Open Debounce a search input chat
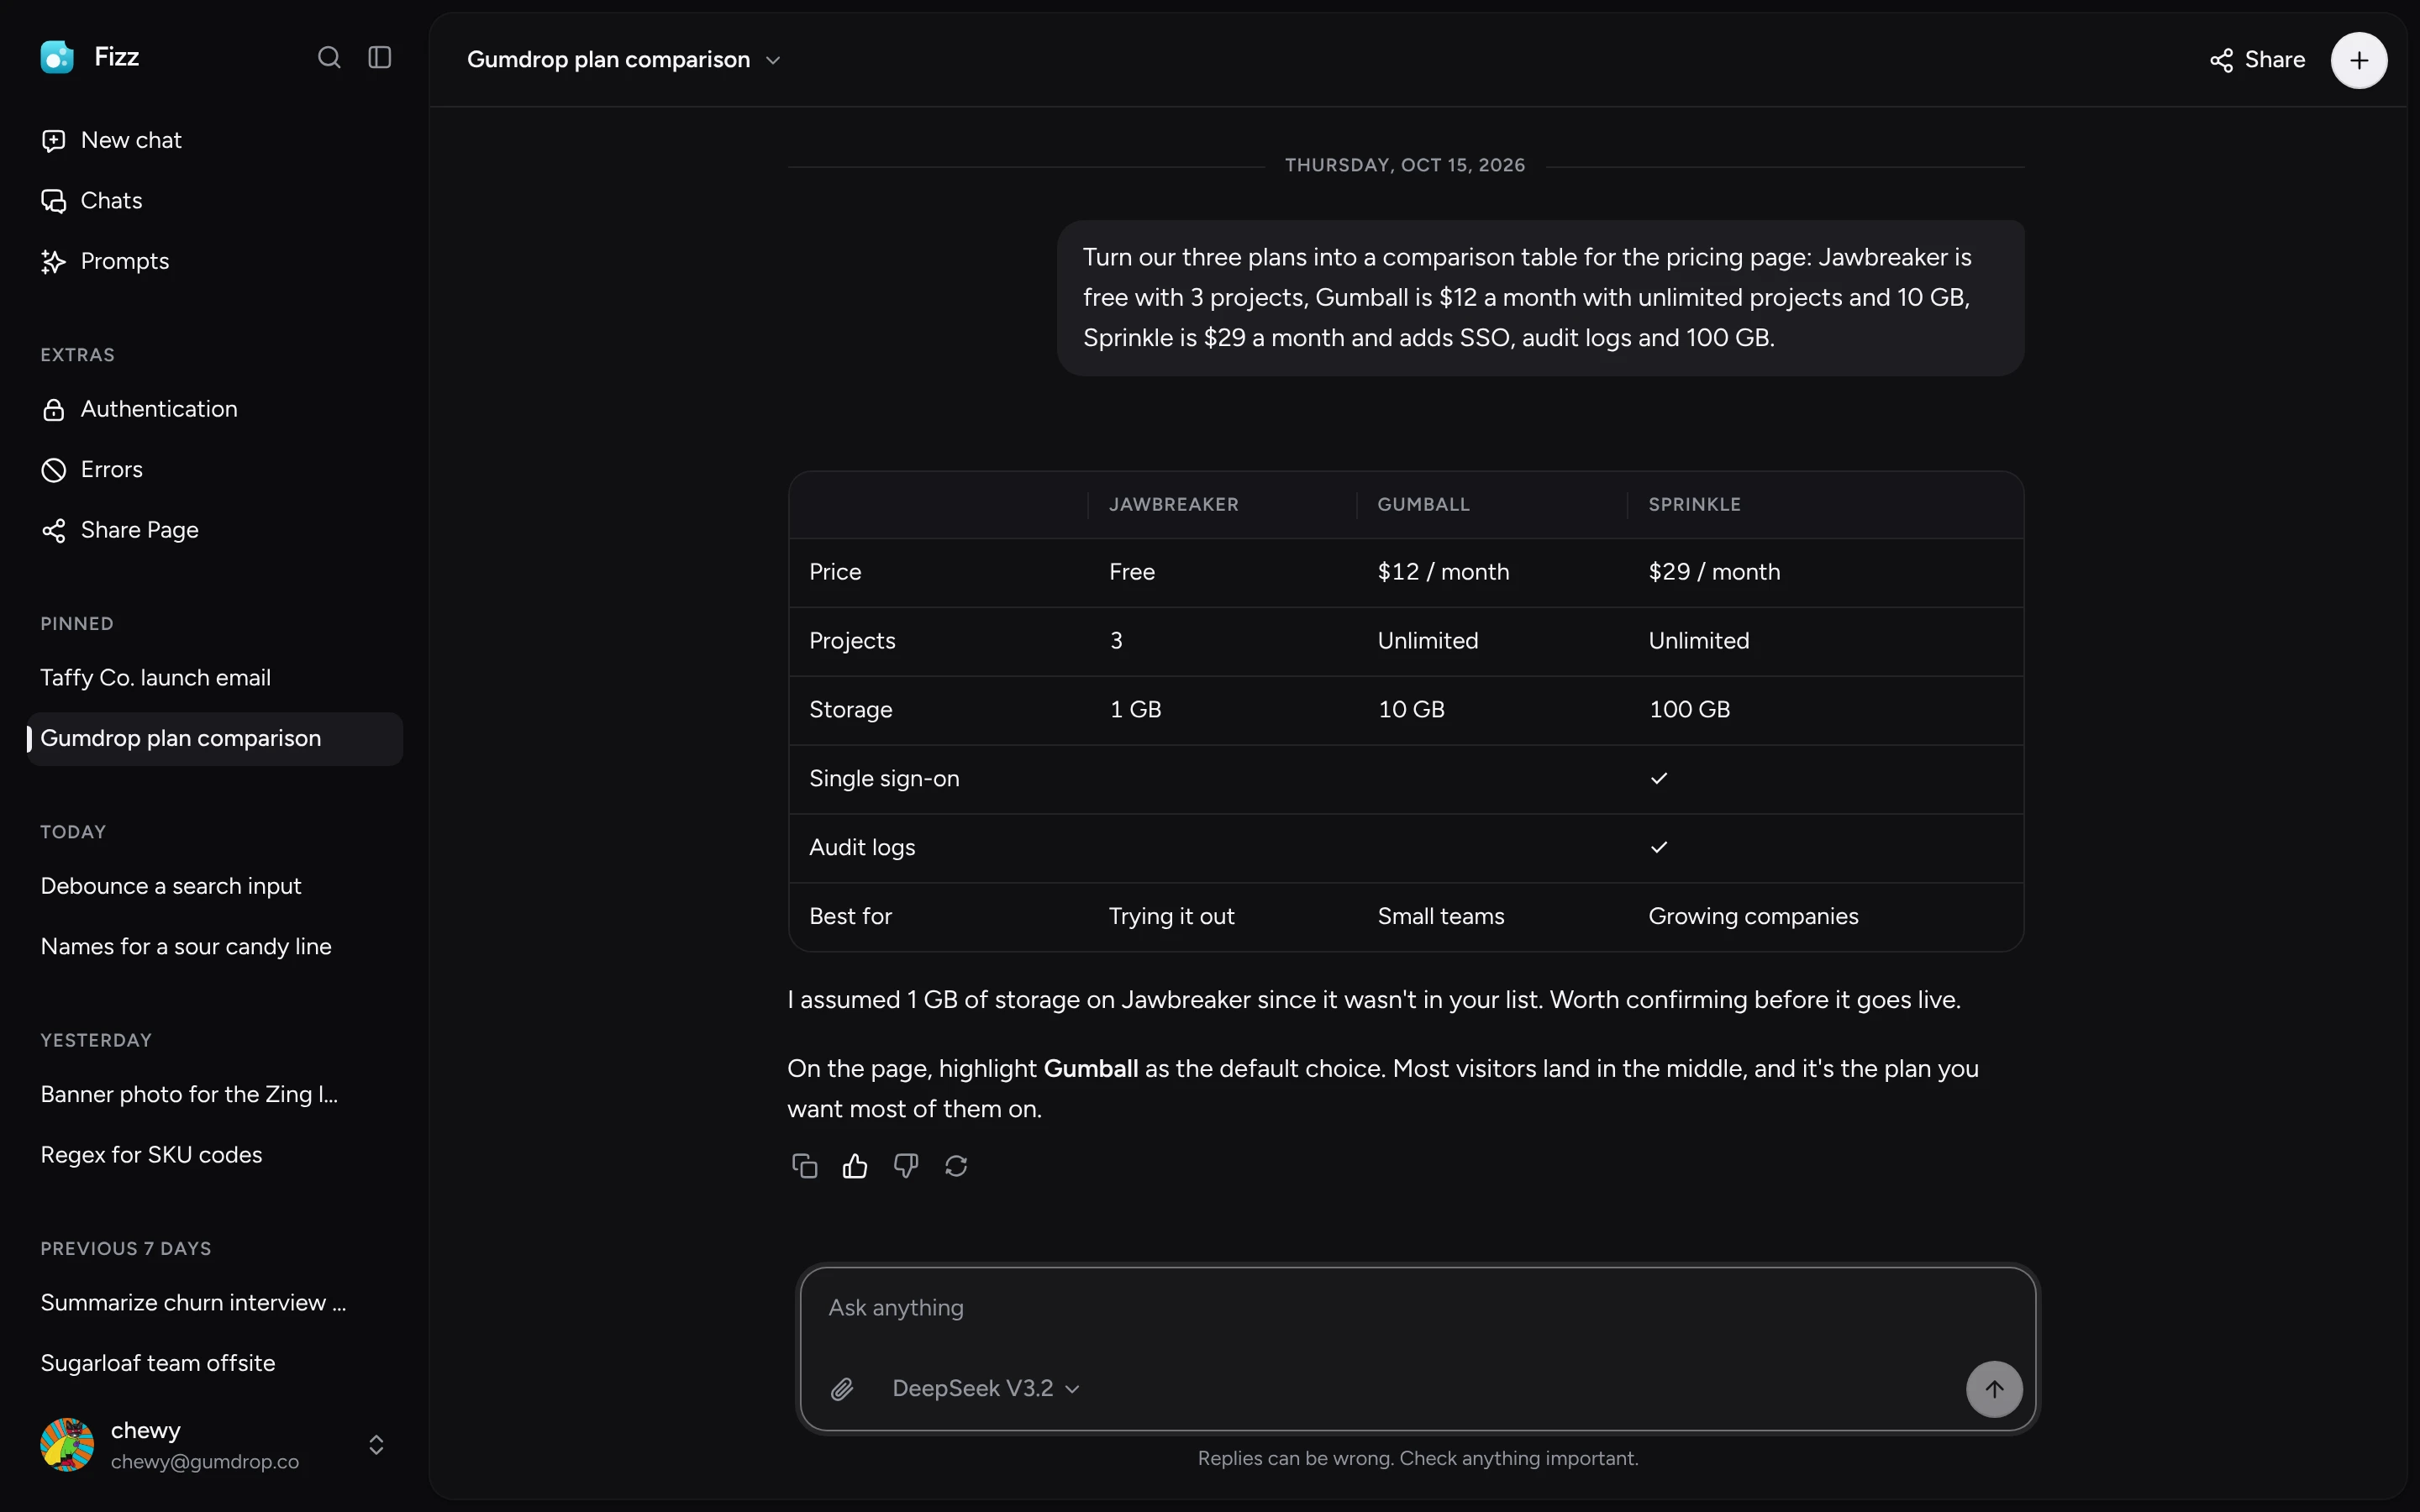The width and height of the screenshot is (2420, 1512). coord(215,886)
